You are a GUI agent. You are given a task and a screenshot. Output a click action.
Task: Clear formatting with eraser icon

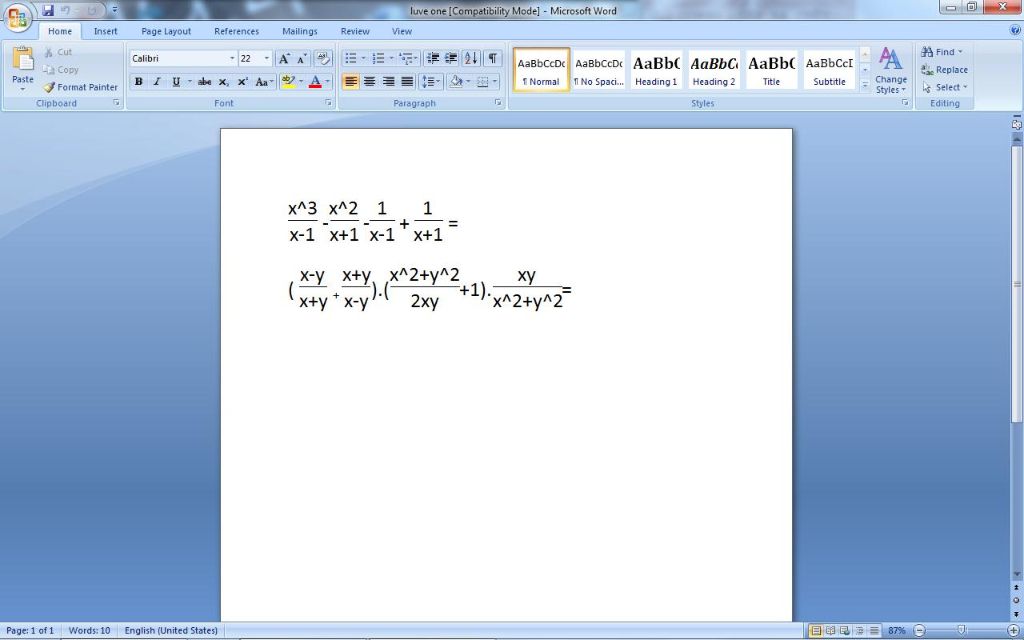click(323, 59)
